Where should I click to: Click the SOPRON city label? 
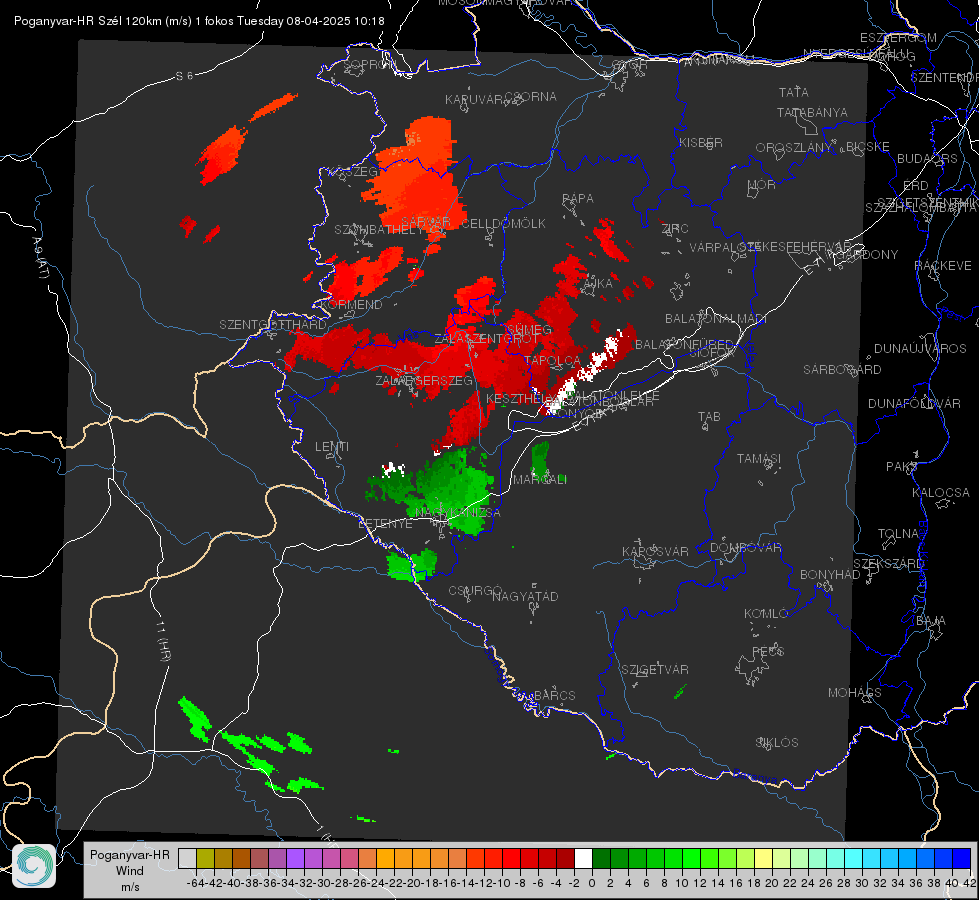pos(369,64)
